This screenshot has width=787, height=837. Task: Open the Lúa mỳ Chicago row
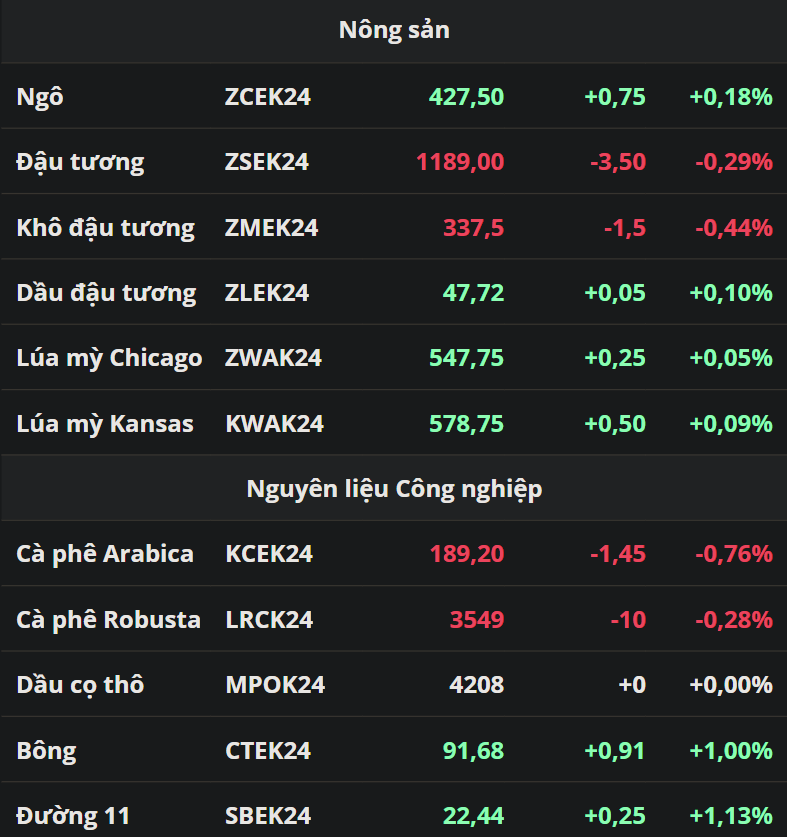click(394, 358)
